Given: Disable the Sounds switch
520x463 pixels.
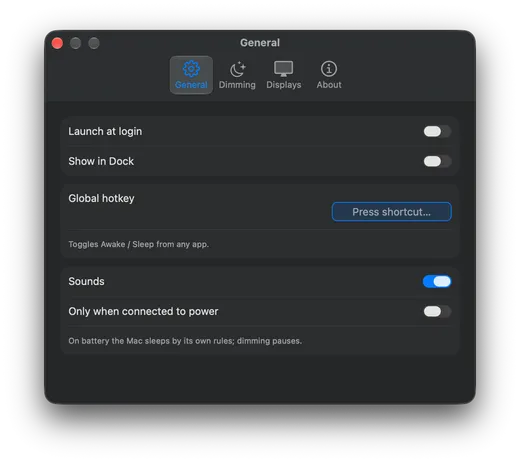Looking at the screenshot, I should (437, 281).
